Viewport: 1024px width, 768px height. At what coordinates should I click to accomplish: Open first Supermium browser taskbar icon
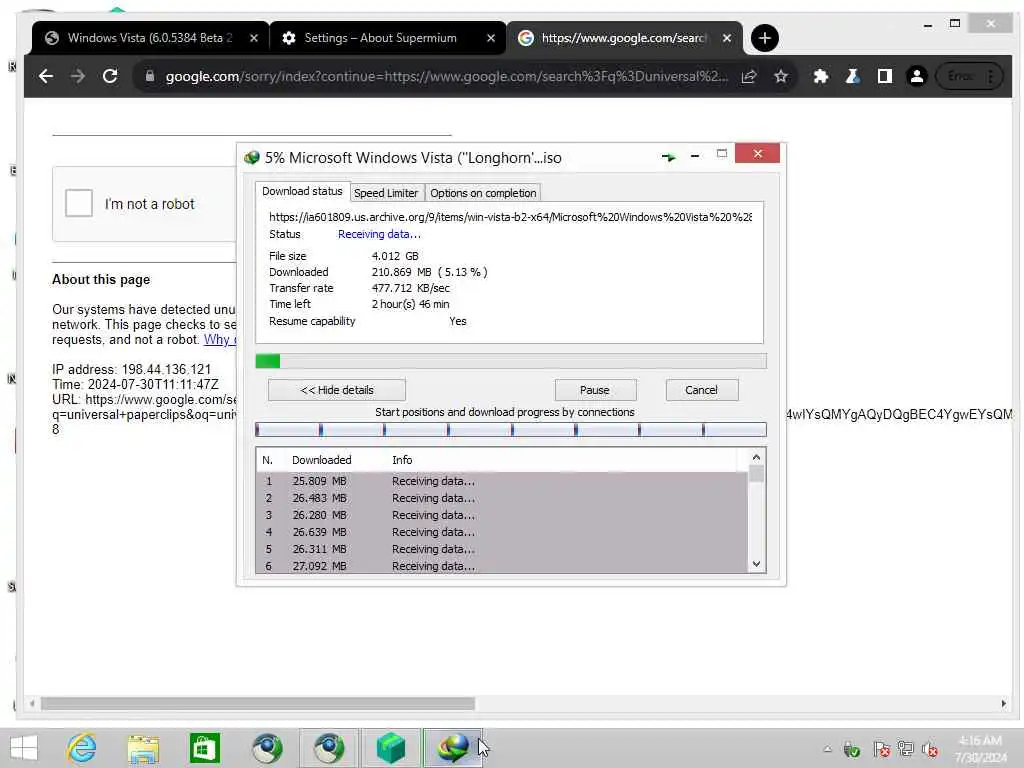[267, 748]
